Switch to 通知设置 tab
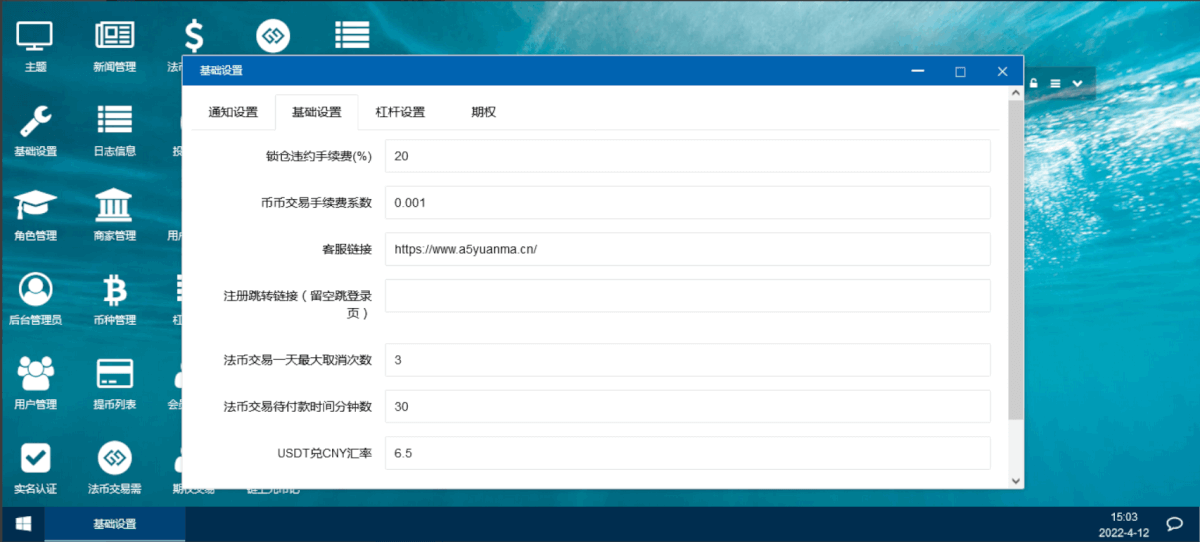This screenshot has height=542, width=1200. pos(233,112)
